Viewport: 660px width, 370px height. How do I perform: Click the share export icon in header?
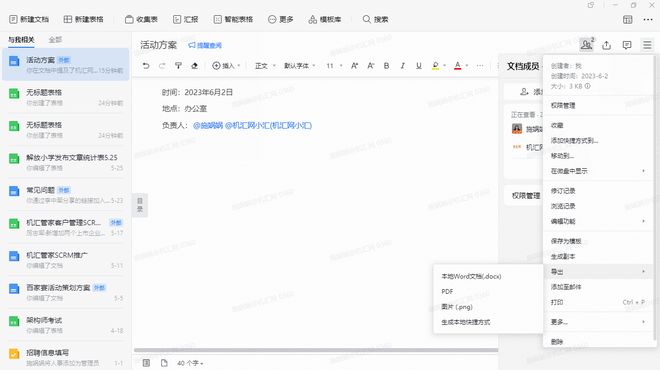(607, 45)
